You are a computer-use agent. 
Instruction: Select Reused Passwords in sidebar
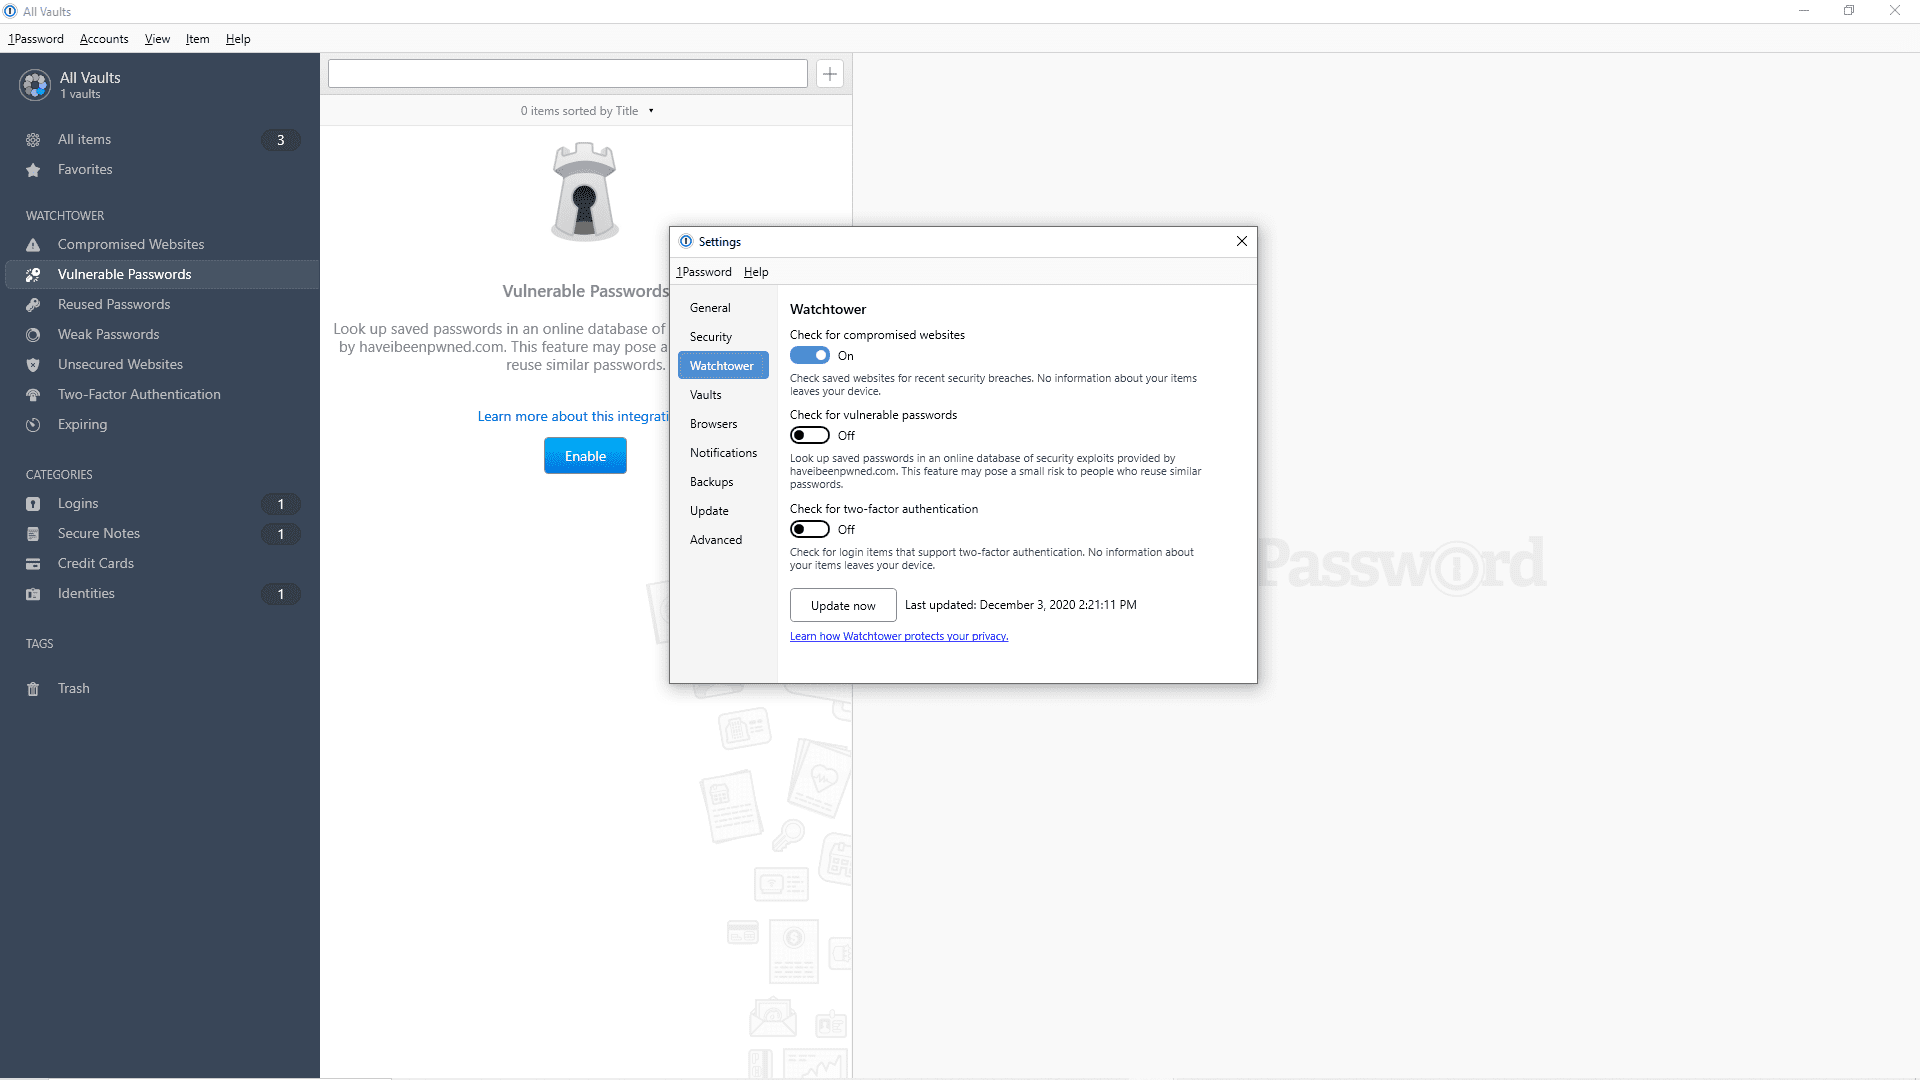[x=160, y=305]
